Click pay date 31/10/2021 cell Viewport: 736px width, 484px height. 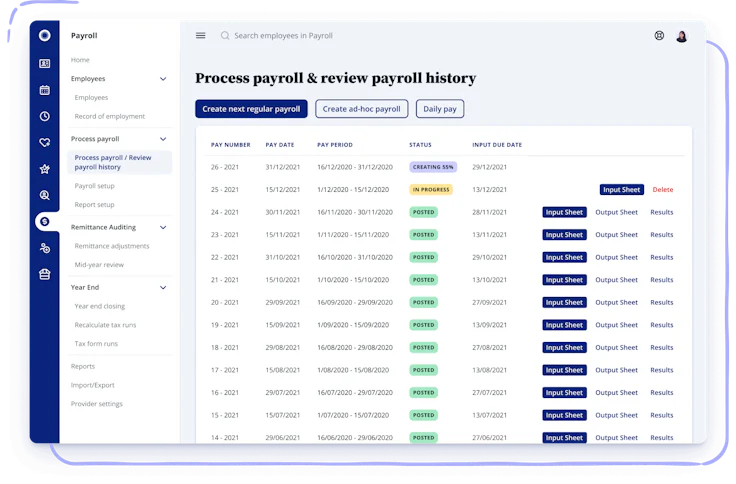[283, 257]
